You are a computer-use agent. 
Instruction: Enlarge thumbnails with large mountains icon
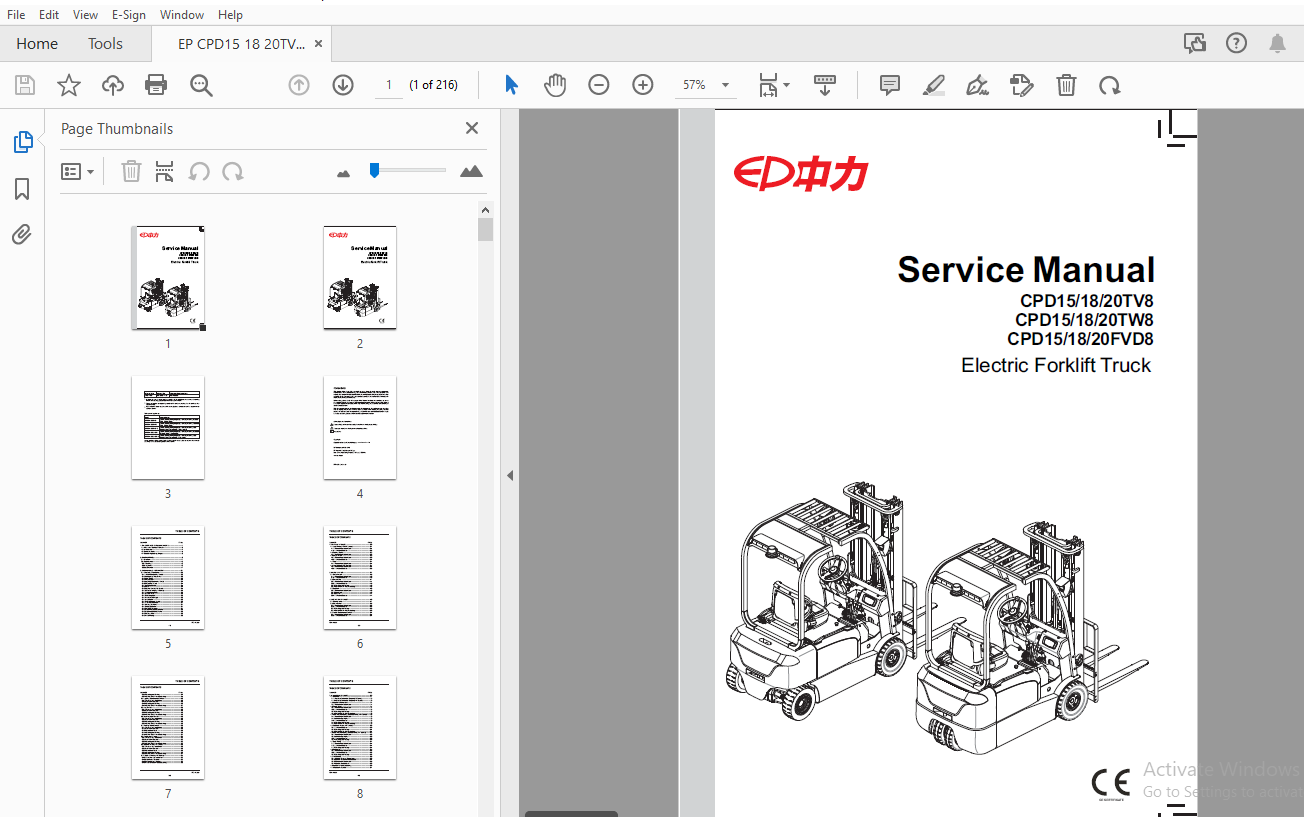[471, 172]
